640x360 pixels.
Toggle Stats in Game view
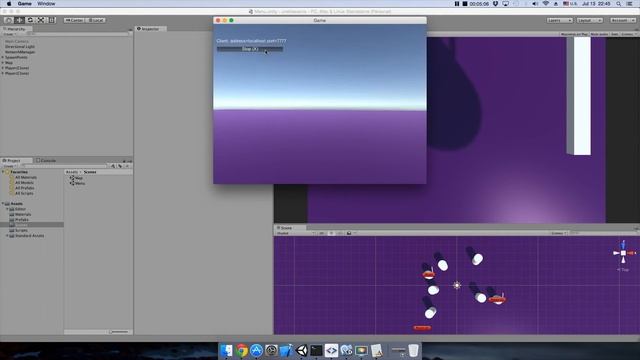coord(614,34)
